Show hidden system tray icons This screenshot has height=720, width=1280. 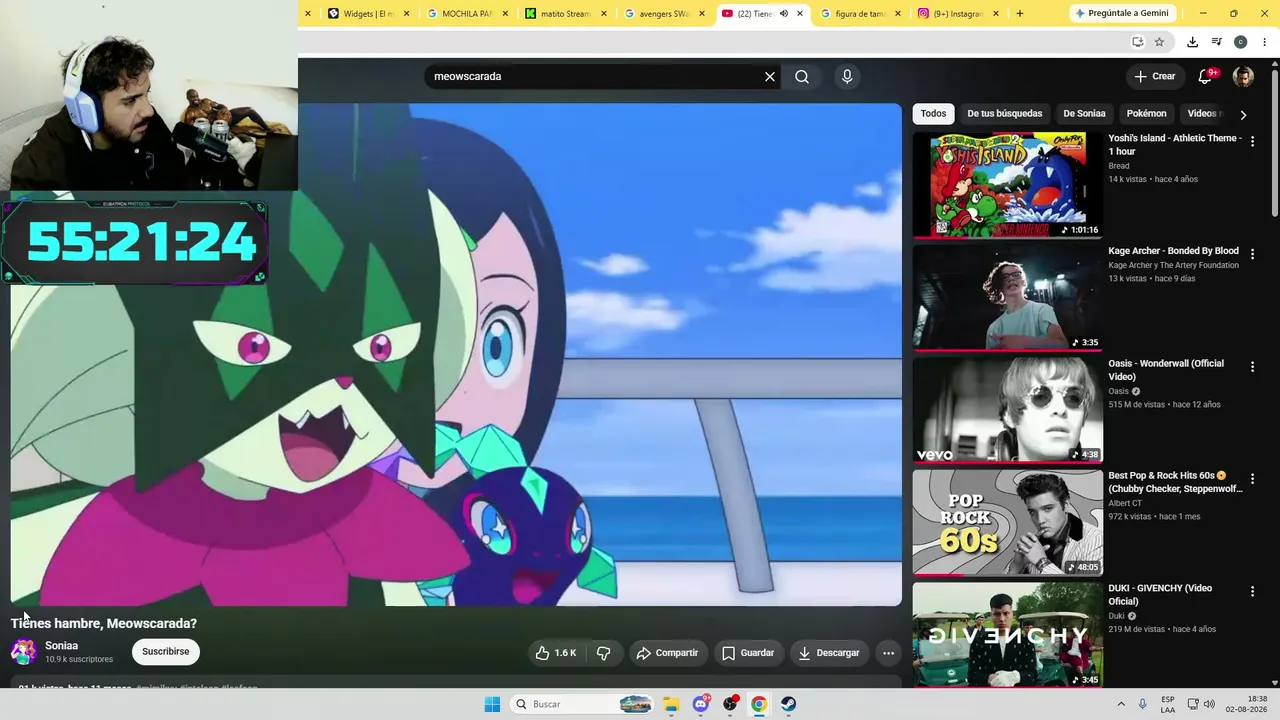coord(1121,704)
